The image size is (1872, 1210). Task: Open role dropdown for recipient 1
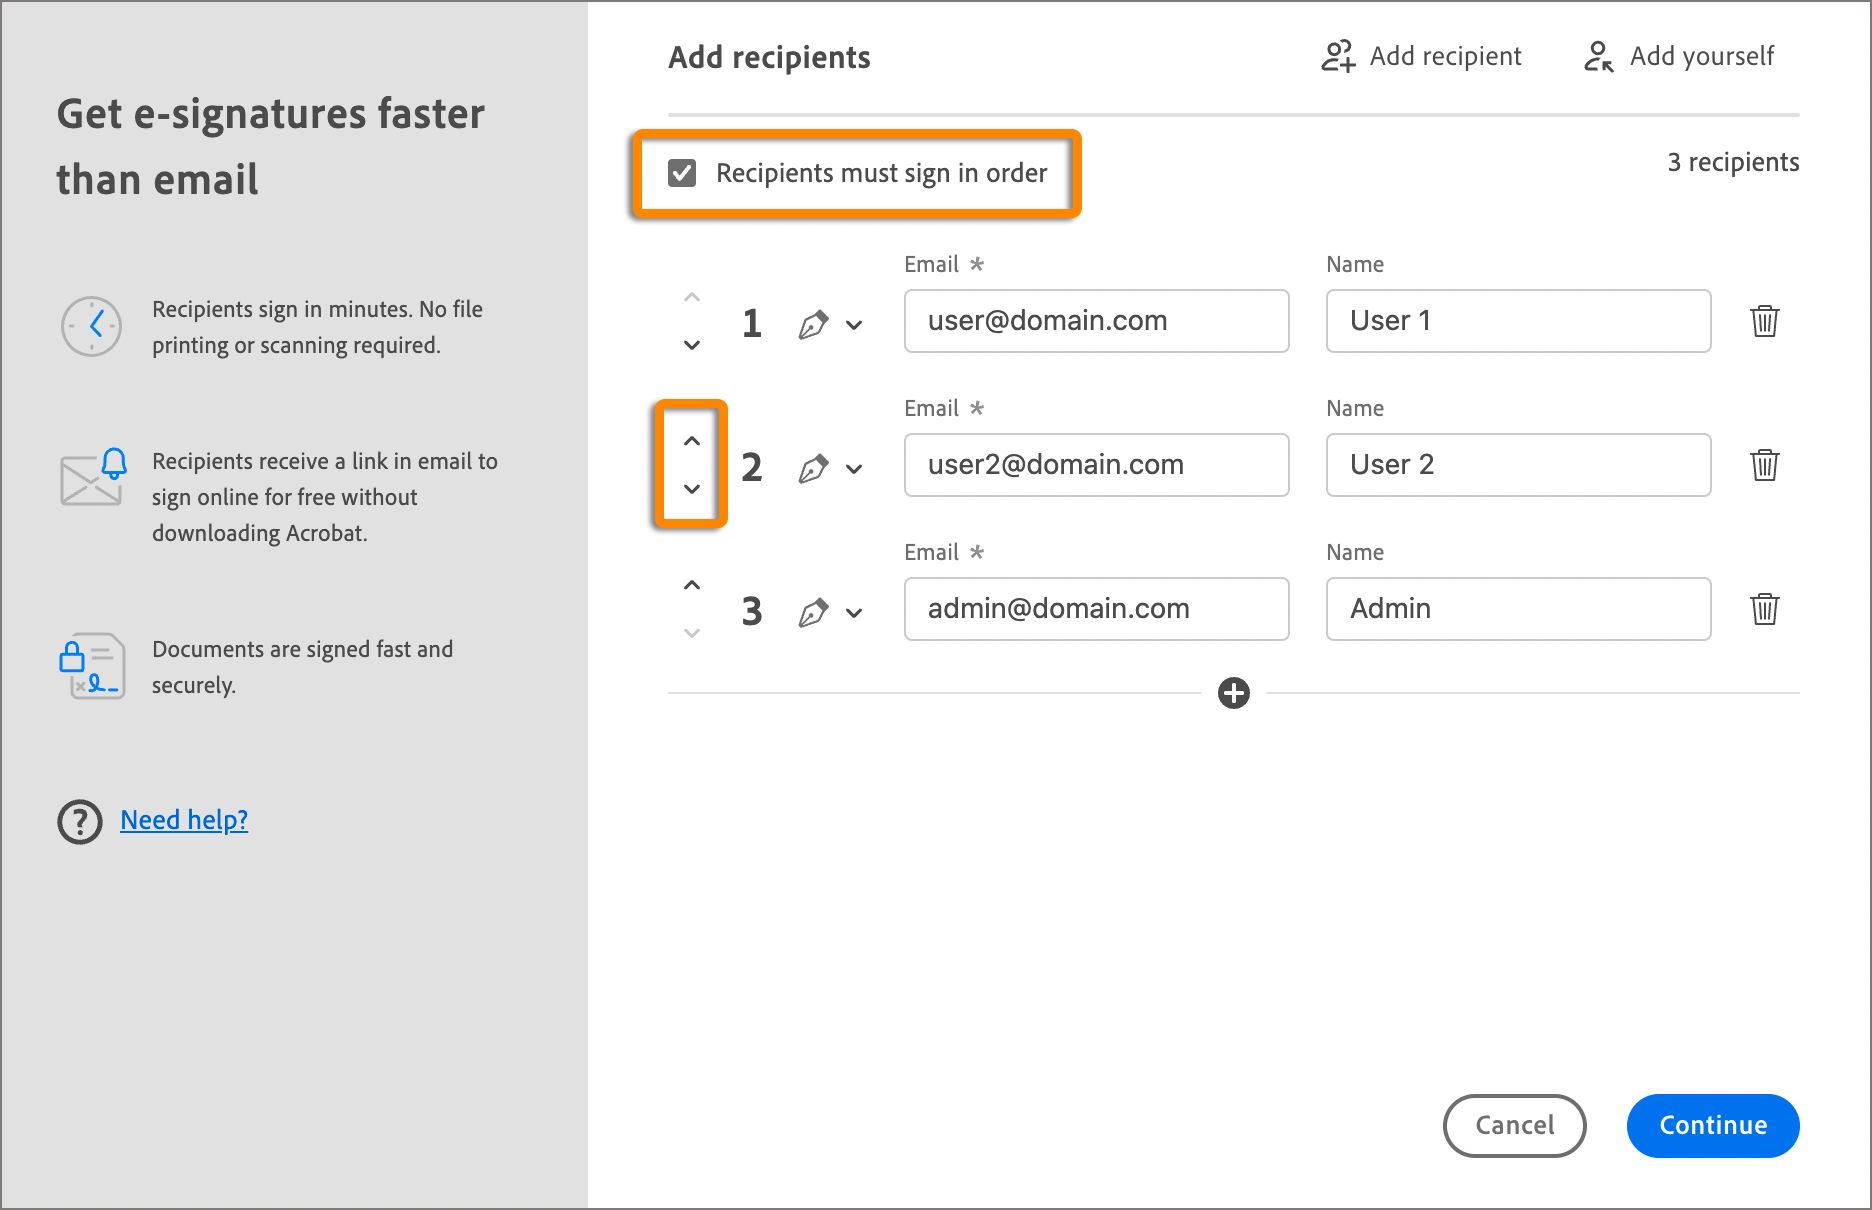point(854,325)
